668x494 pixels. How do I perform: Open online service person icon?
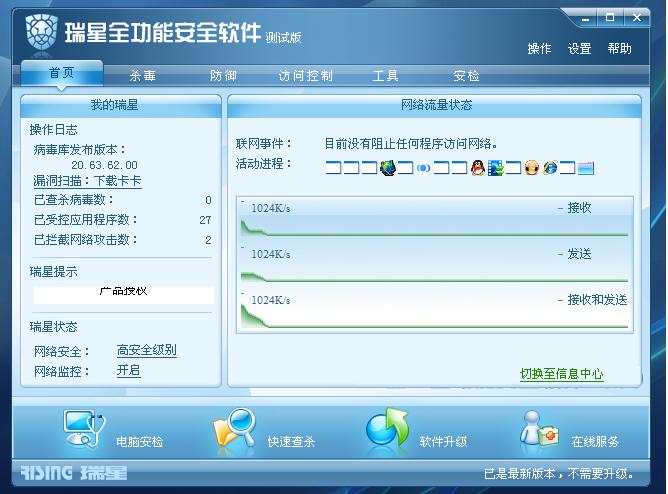click(x=539, y=429)
